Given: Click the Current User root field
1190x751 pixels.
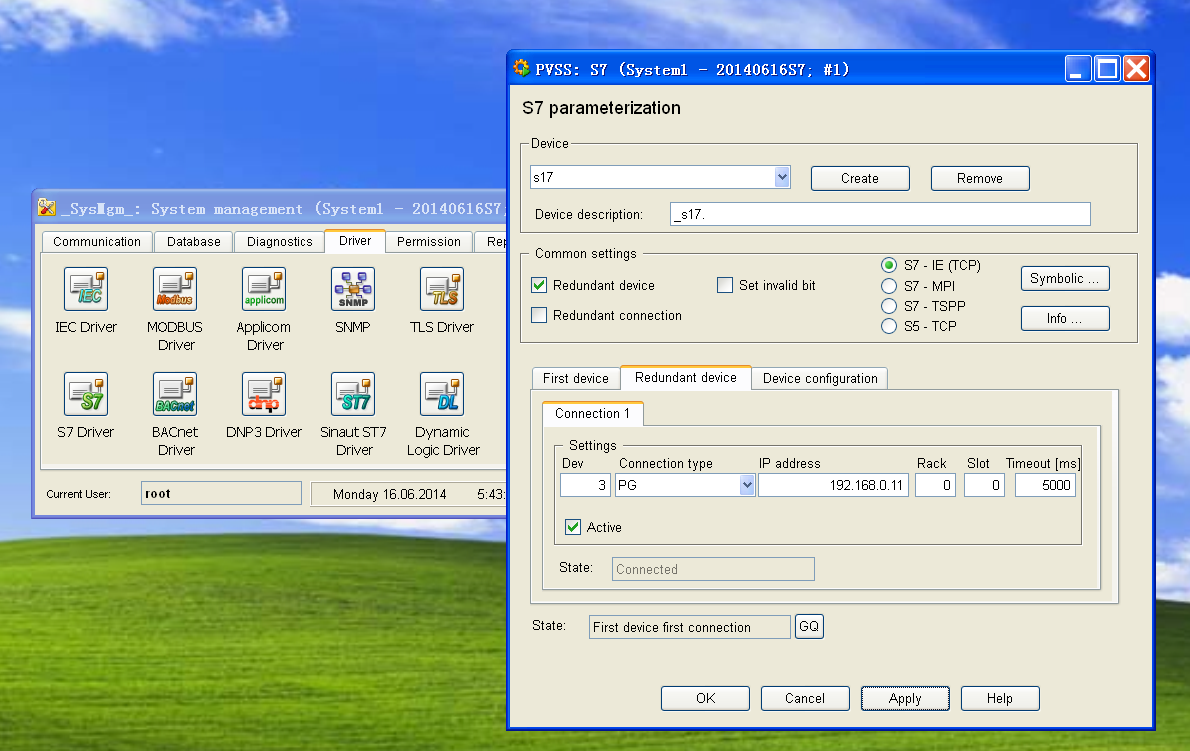Looking at the screenshot, I should (221, 493).
